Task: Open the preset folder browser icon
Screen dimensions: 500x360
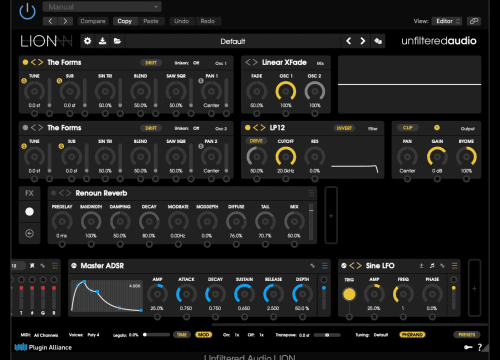Action: coord(117,41)
